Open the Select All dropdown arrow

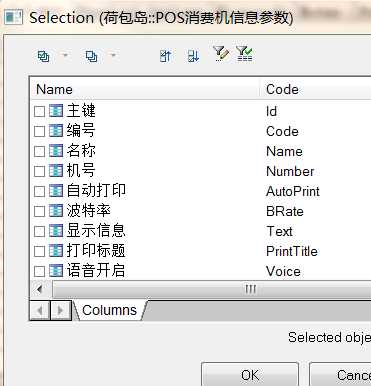[x=65, y=55]
